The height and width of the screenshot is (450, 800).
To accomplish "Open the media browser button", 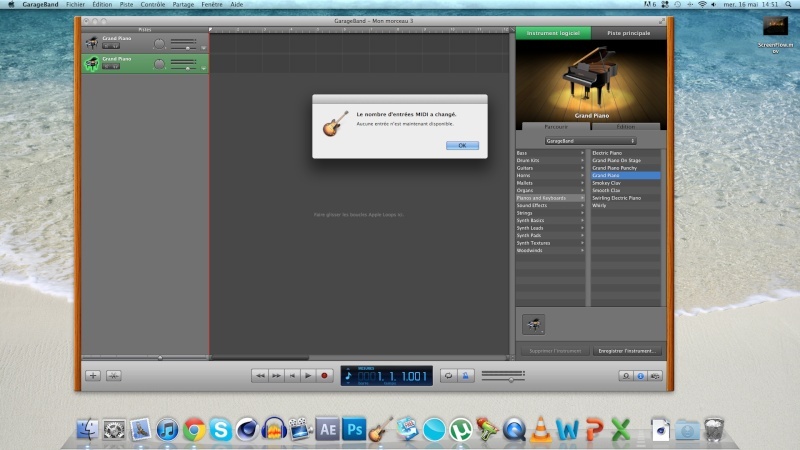I will (655, 375).
